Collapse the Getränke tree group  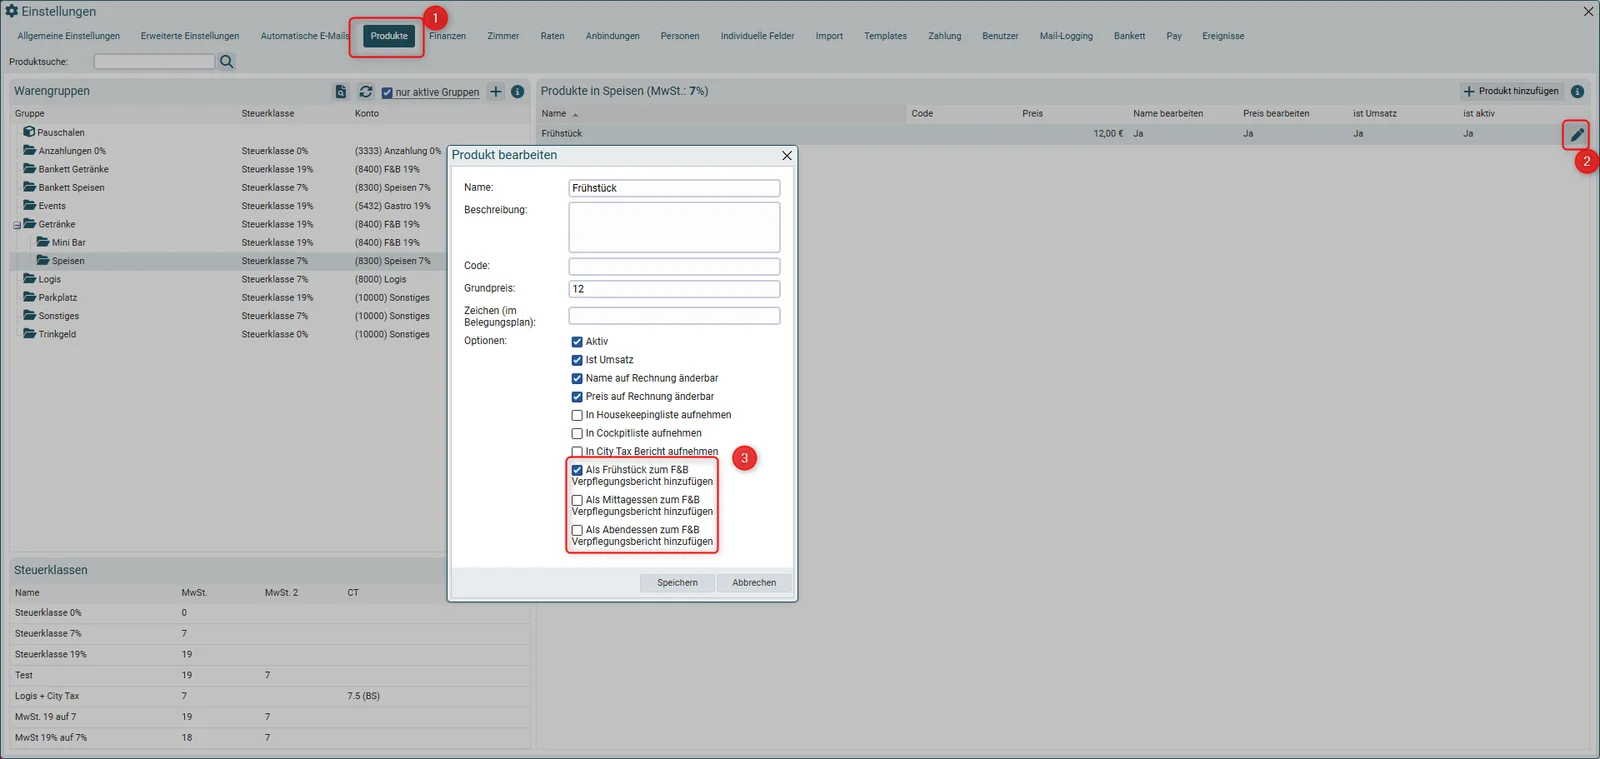click(x=17, y=225)
